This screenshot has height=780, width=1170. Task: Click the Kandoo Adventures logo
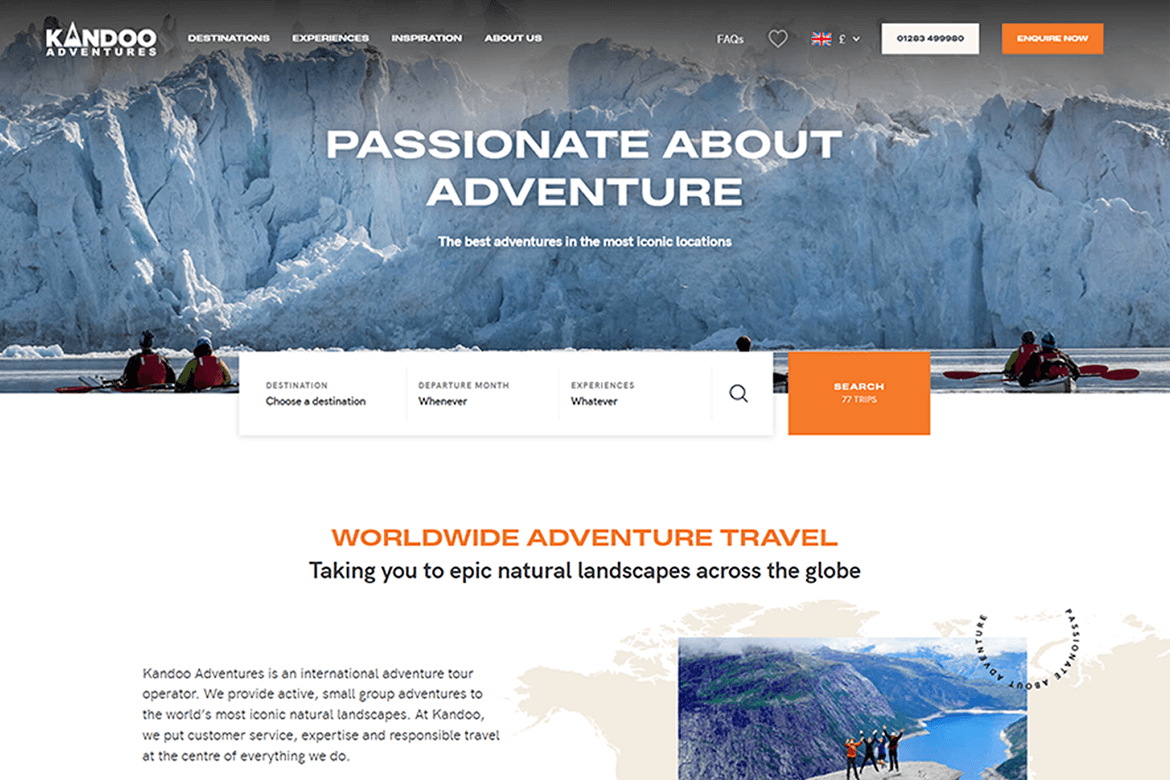click(x=101, y=40)
